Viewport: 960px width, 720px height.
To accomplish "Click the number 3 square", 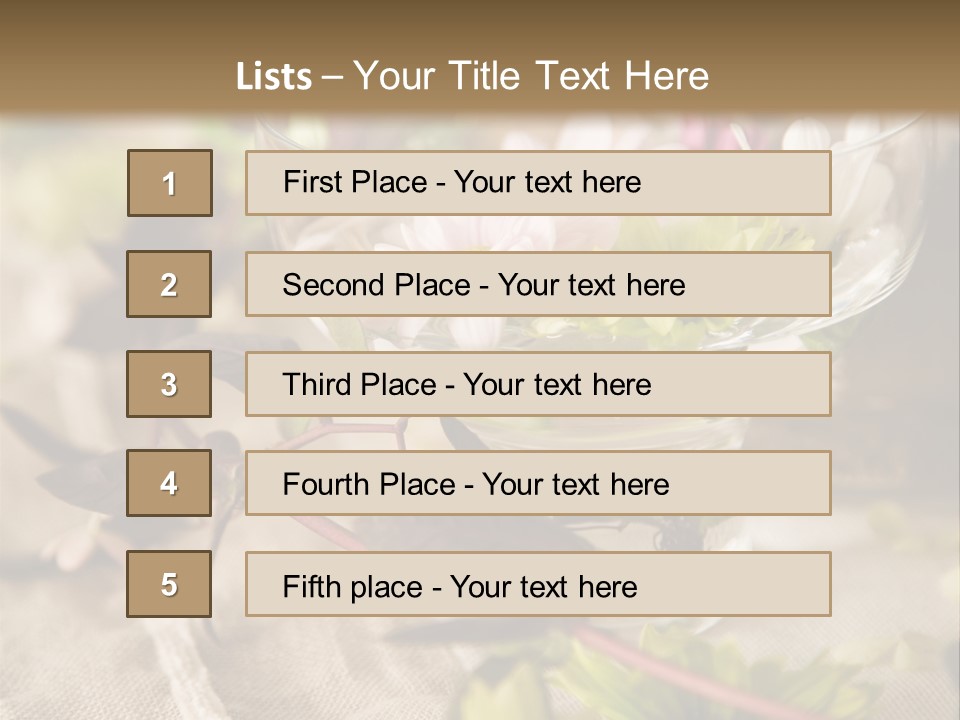I will tap(169, 384).
